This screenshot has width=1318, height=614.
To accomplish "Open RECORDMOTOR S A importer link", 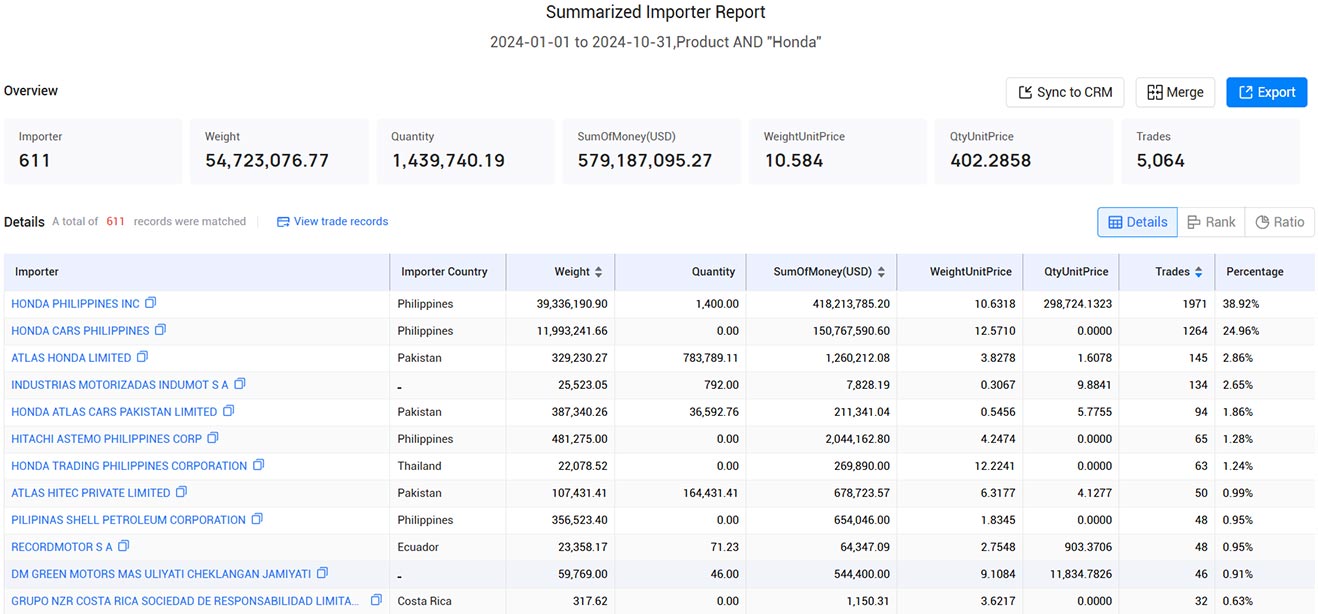I will tap(62, 547).
